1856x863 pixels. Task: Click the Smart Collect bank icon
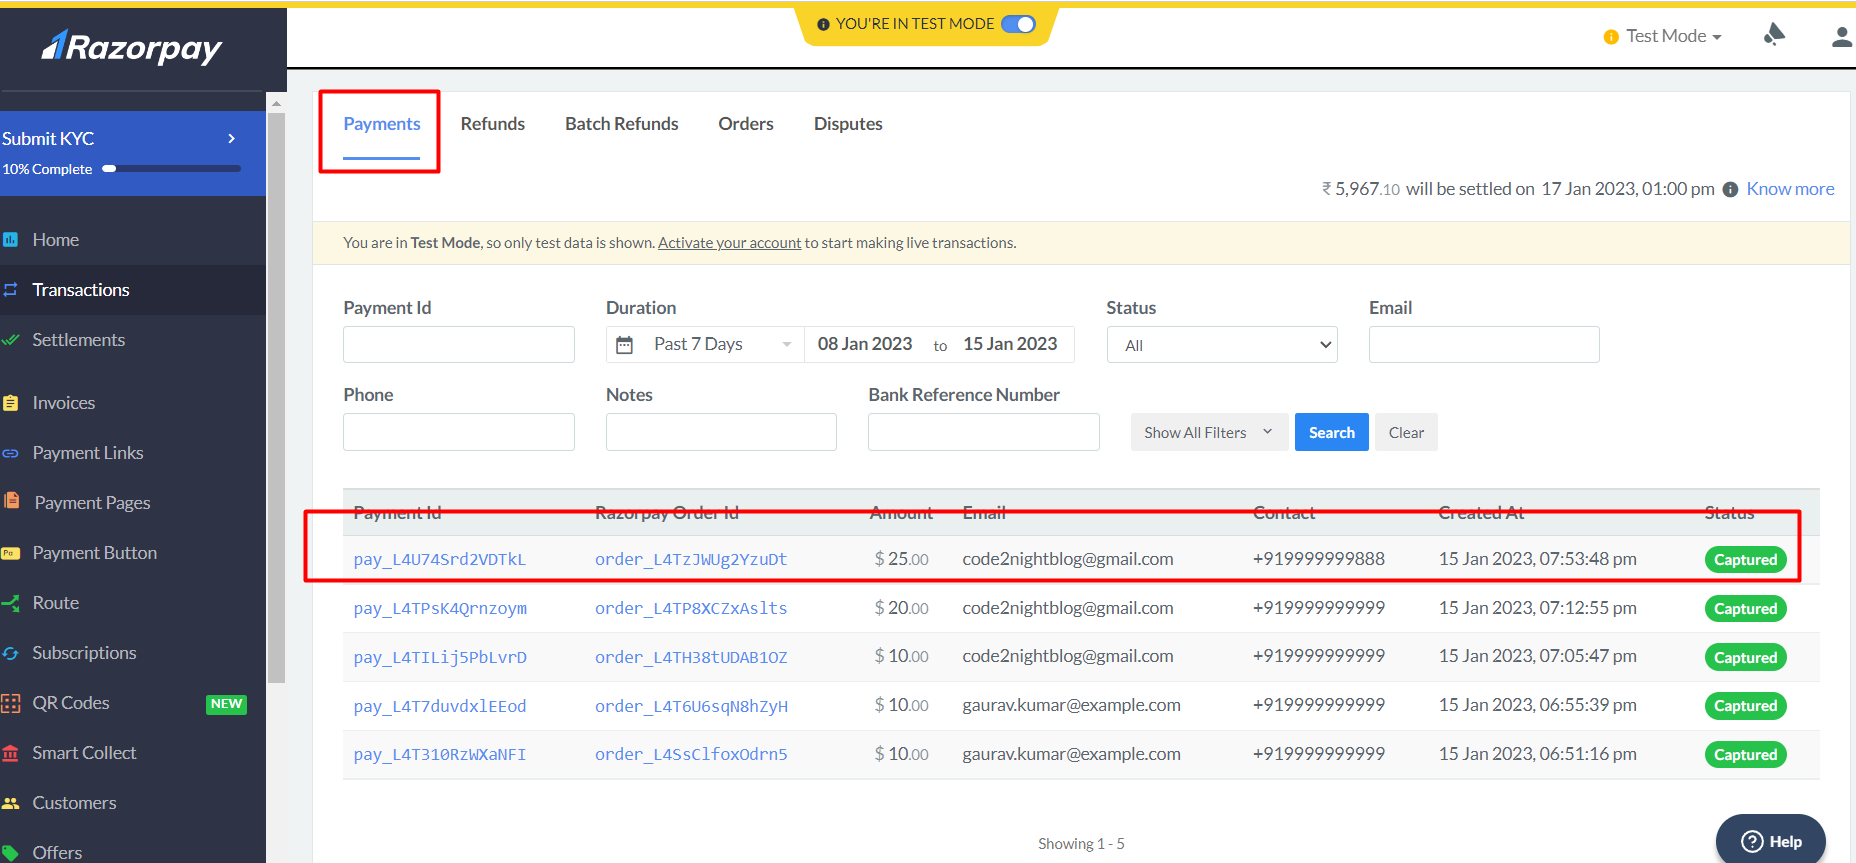[10, 753]
